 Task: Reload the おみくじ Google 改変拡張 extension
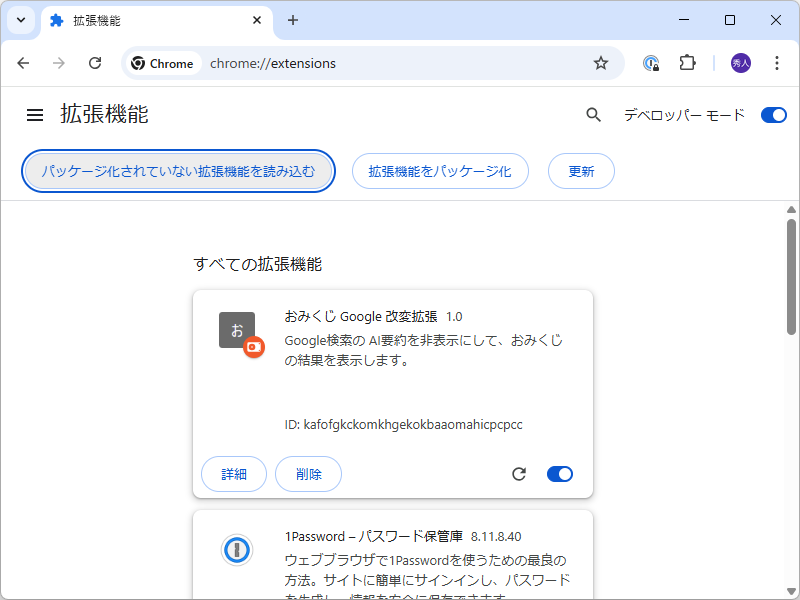click(519, 474)
